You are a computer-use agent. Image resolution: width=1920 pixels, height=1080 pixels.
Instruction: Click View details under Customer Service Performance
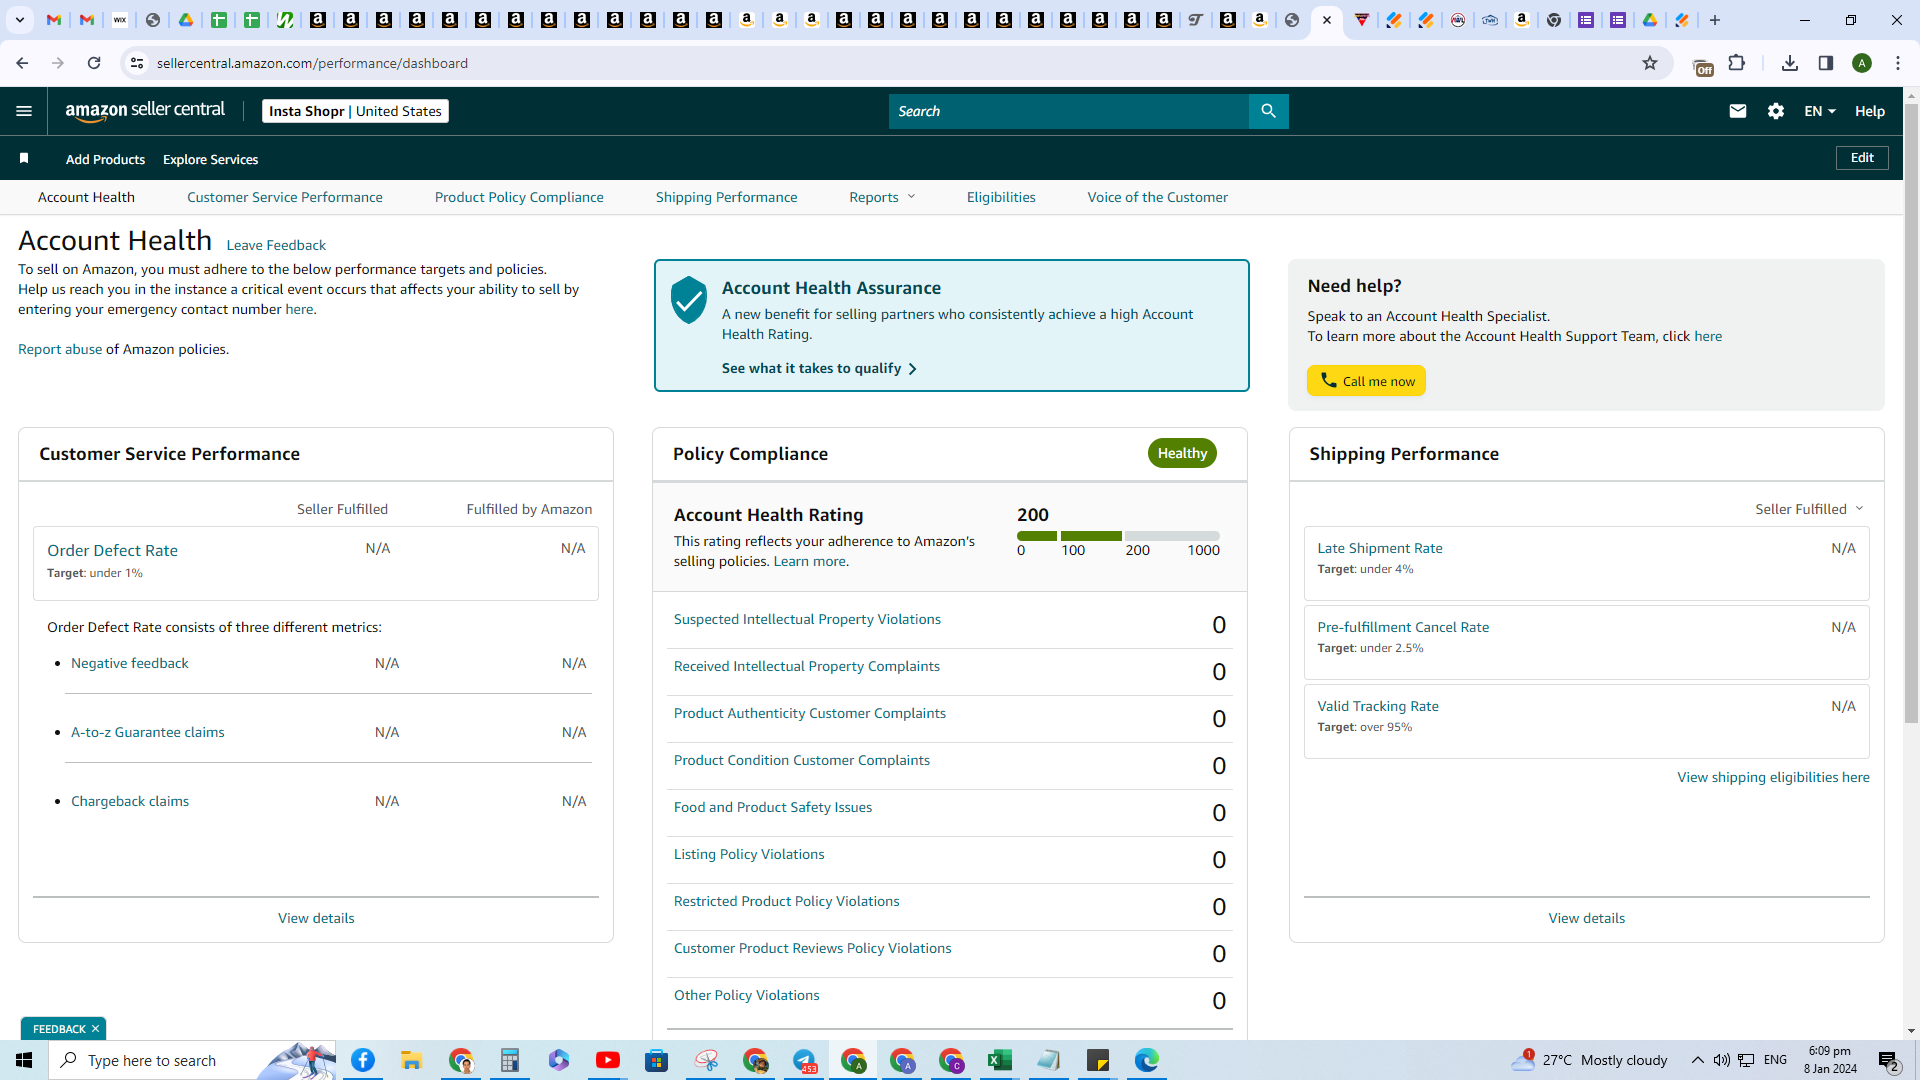tap(316, 918)
